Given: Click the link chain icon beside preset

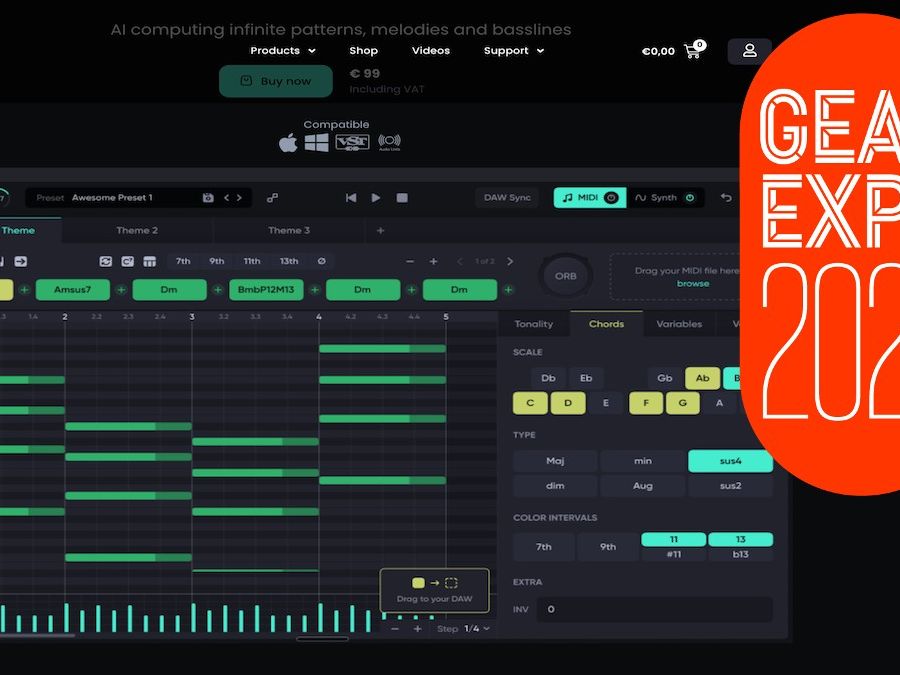Looking at the screenshot, I should click(273, 197).
